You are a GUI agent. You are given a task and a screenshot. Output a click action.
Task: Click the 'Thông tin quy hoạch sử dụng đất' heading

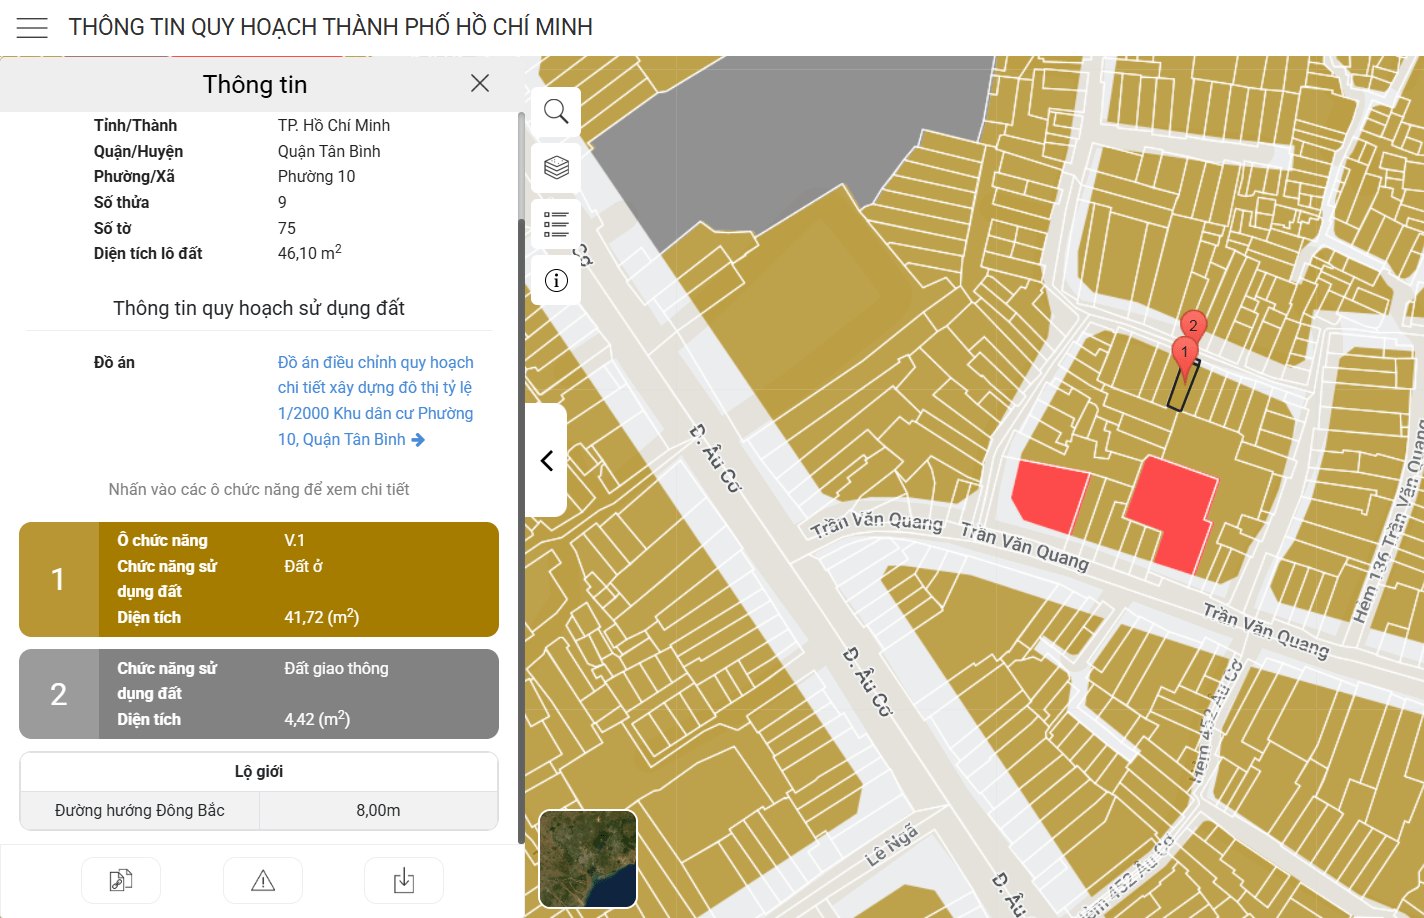(259, 308)
